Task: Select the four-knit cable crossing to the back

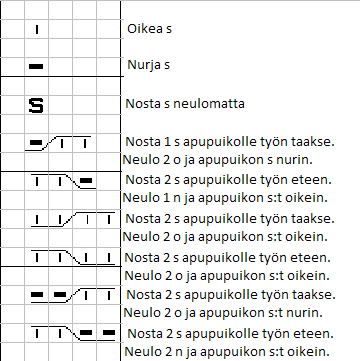Action: click(x=73, y=219)
